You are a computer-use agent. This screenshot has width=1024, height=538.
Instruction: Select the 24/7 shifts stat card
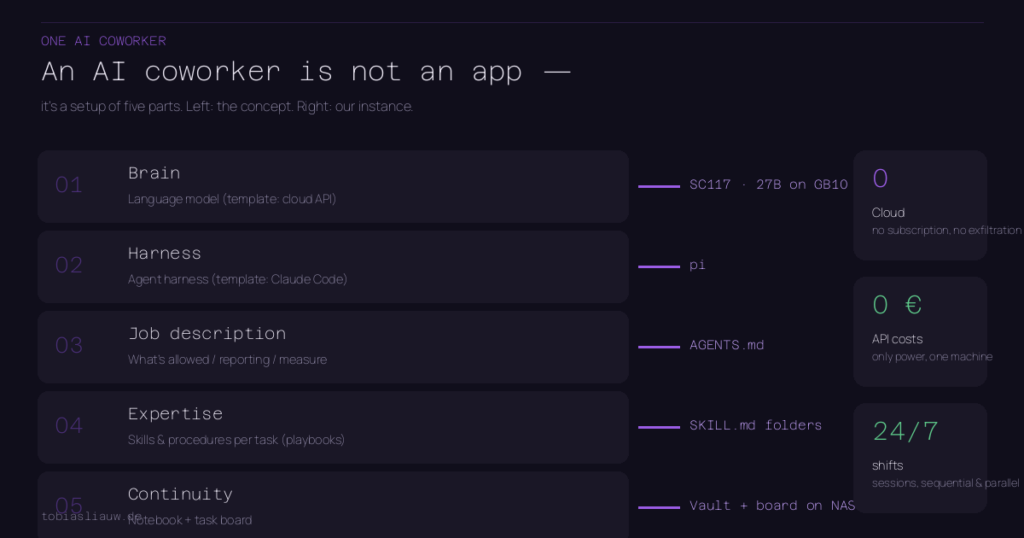point(920,458)
